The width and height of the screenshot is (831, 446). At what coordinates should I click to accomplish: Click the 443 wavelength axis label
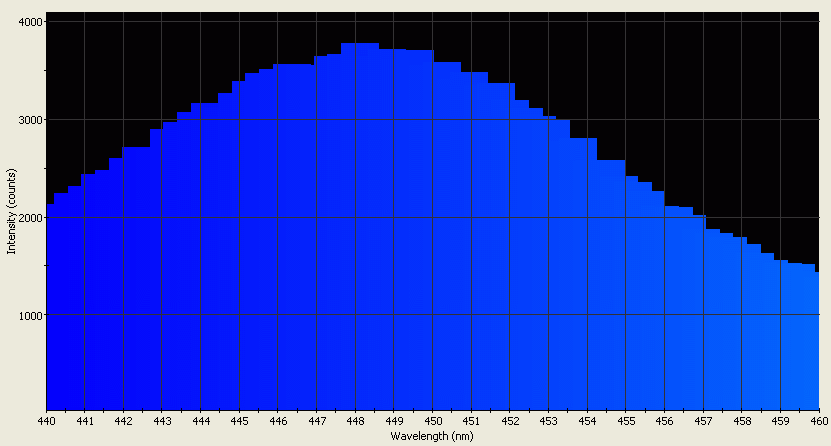click(162, 421)
